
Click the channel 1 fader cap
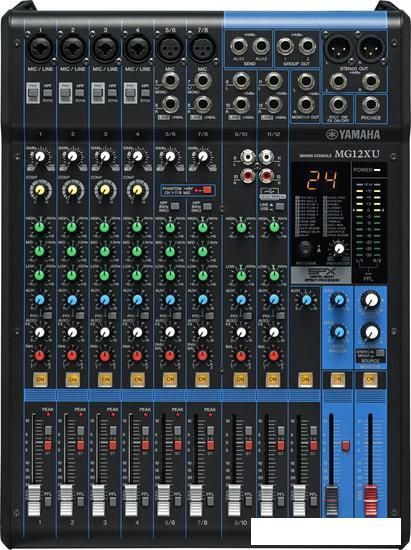tap(34, 501)
